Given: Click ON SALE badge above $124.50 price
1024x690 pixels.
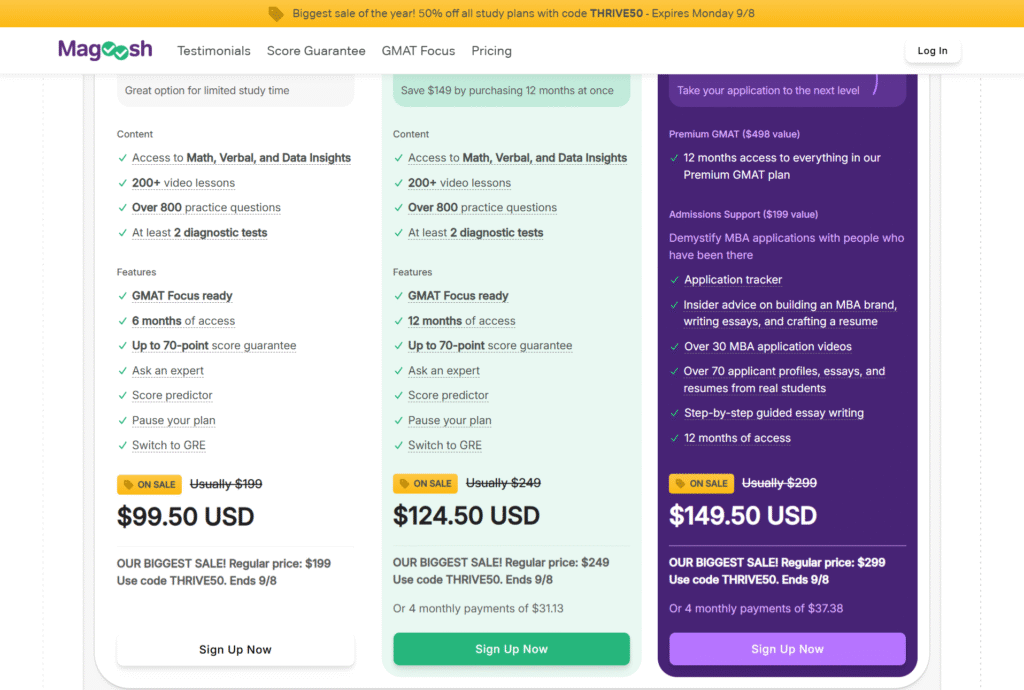Looking at the screenshot, I should point(425,483).
